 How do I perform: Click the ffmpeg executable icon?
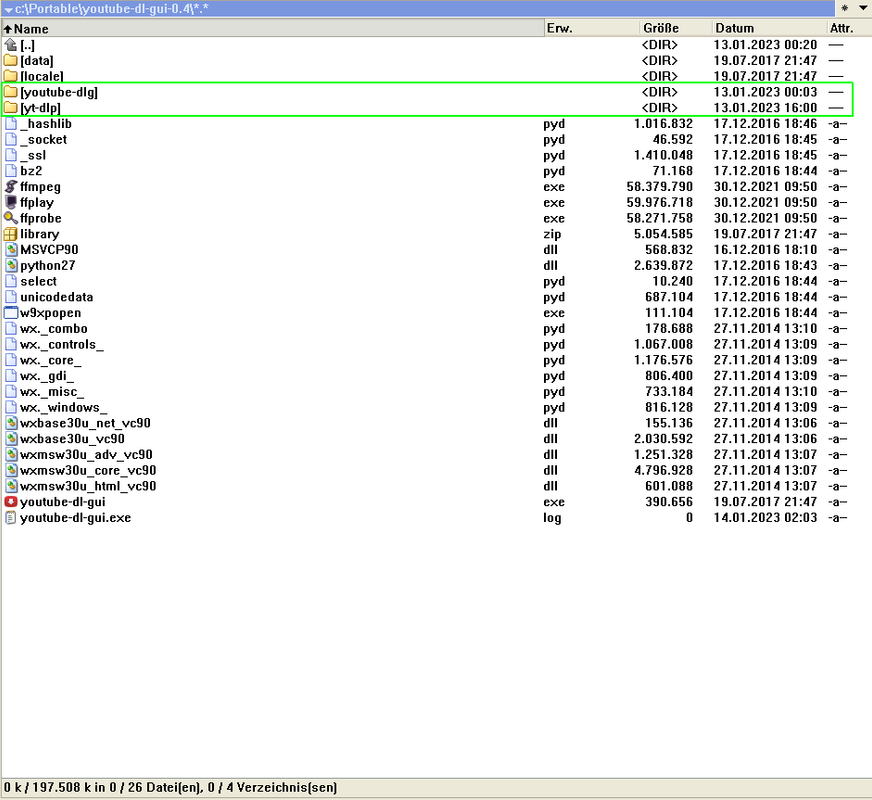(x=11, y=186)
